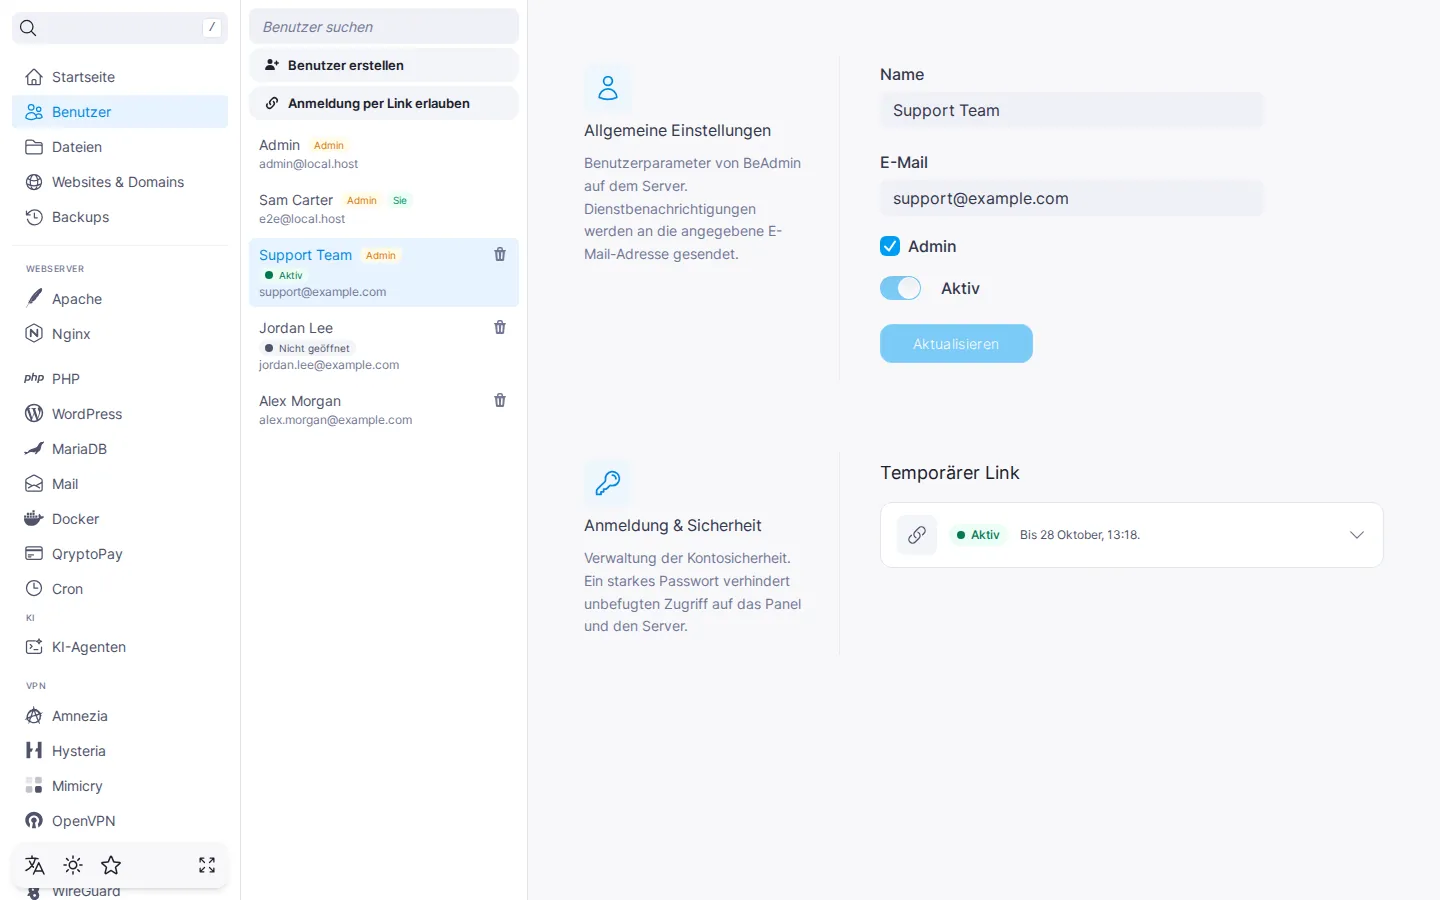Open PHP in the sidebar
This screenshot has width=1440, height=900.
pyautogui.click(x=120, y=379)
